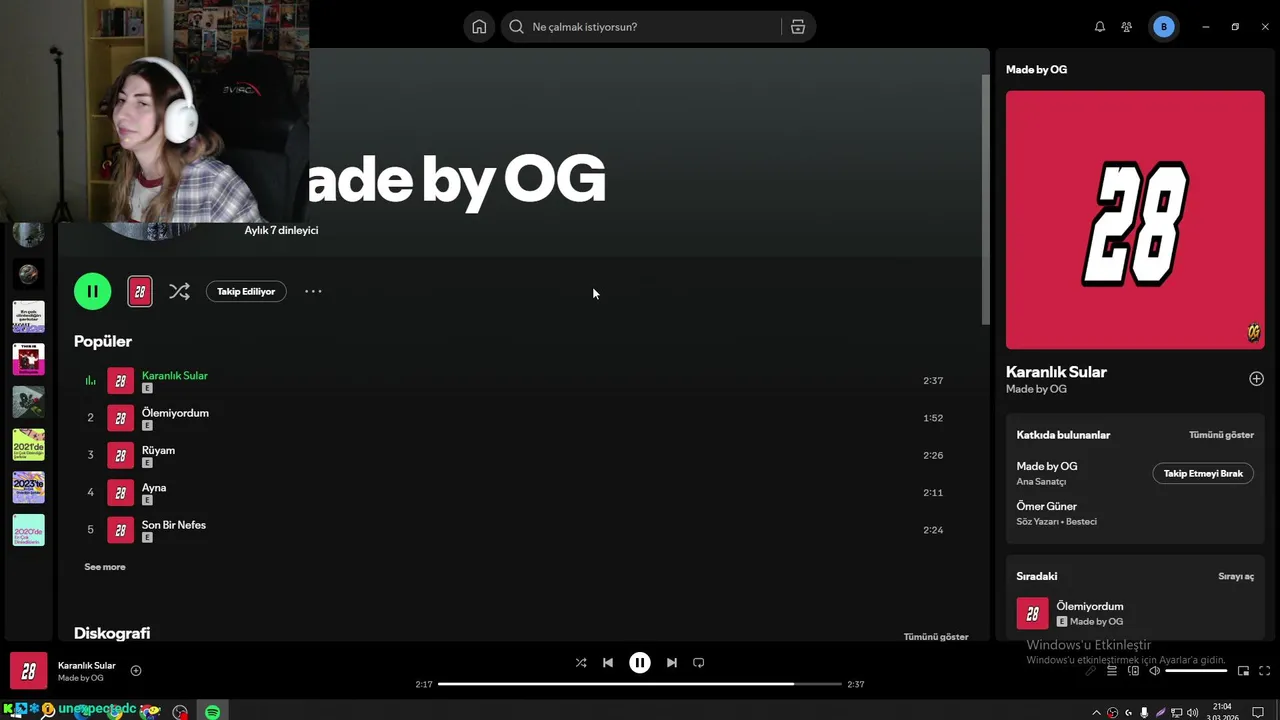The image size is (1280, 720).
Task: Open Tümünü göster in Katkıda bulunanlar
Action: click(1221, 435)
